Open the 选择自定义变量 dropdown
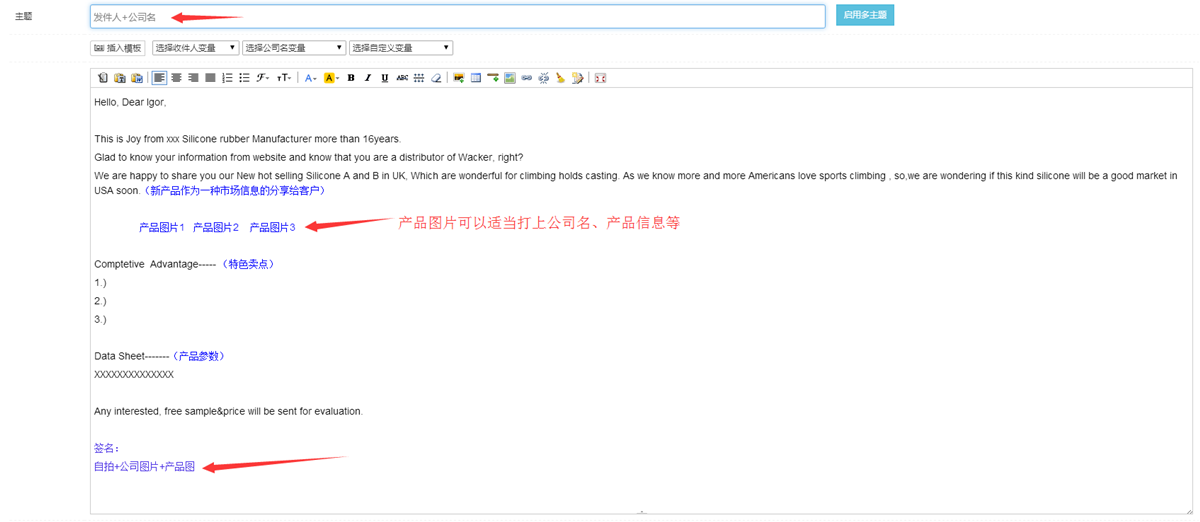The image size is (1200, 522). click(400, 48)
